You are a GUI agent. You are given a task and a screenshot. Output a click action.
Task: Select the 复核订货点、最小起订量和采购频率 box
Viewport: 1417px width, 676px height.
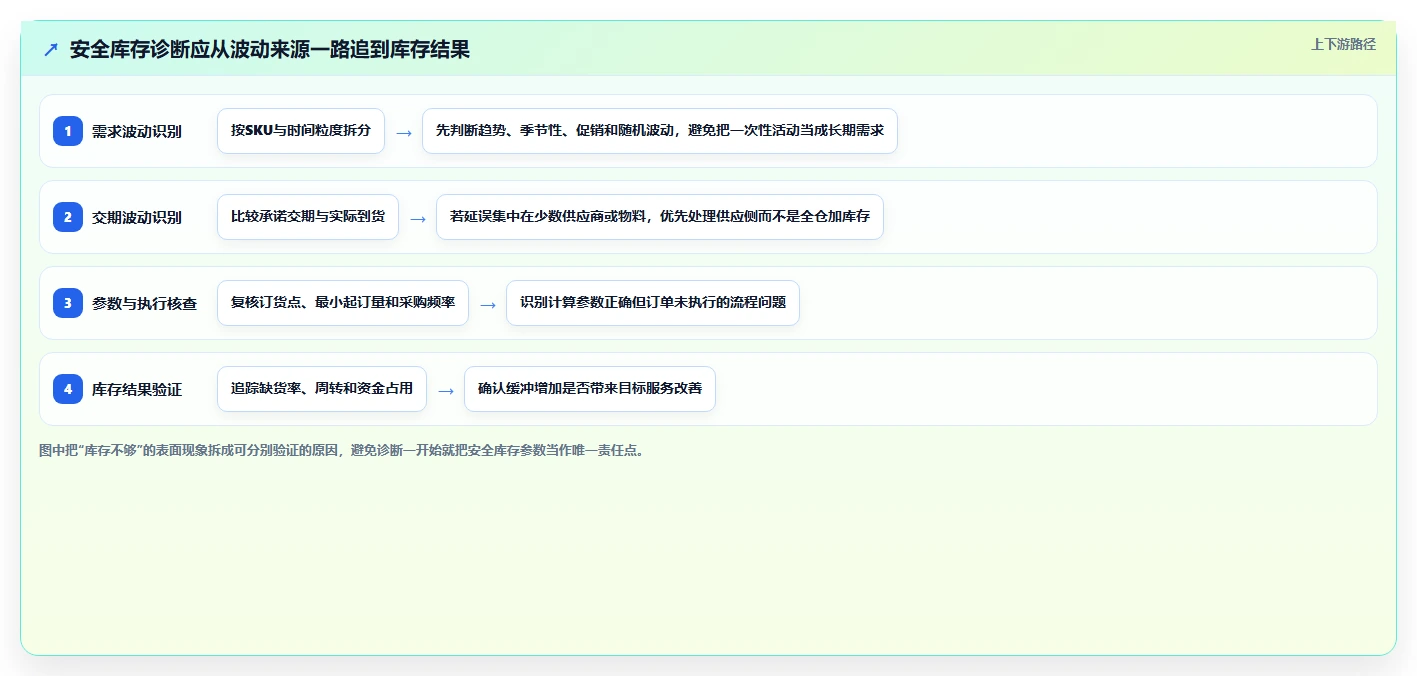pos(343,303)
